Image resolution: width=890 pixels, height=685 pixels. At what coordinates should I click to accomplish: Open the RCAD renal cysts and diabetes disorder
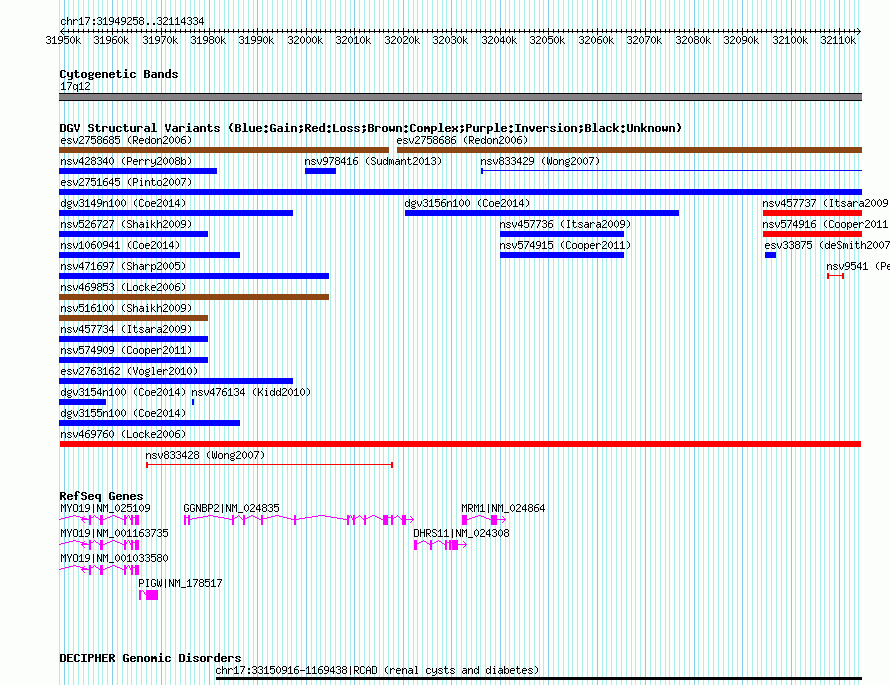pyautogui.click(x=539, y=678)
